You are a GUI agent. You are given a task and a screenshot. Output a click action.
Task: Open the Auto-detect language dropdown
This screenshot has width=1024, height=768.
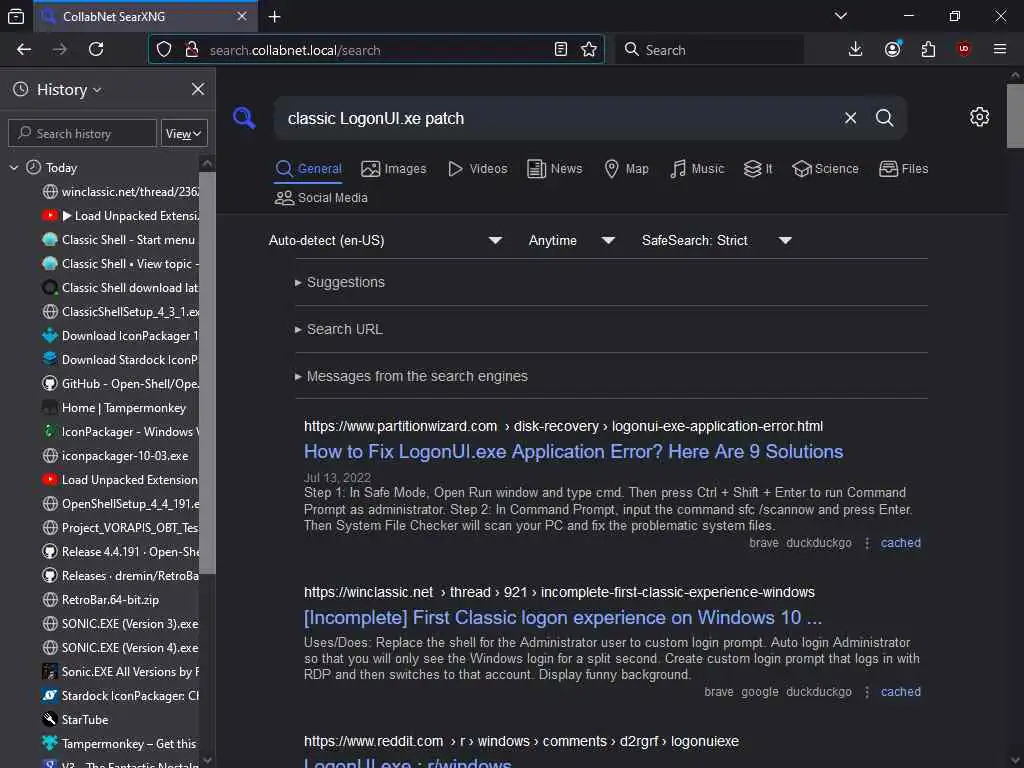(385, 240)
